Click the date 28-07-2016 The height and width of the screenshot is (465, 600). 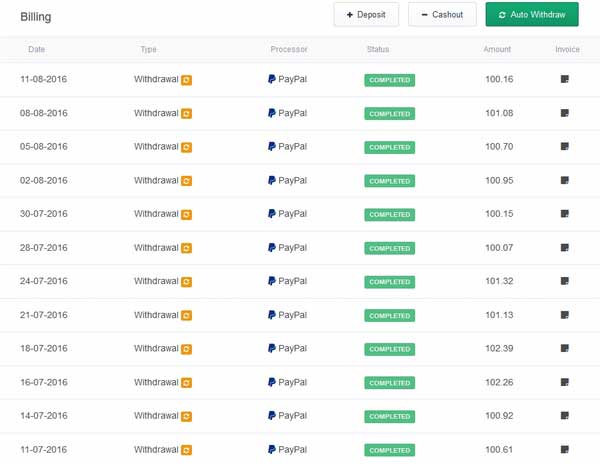tap(43, 248)
